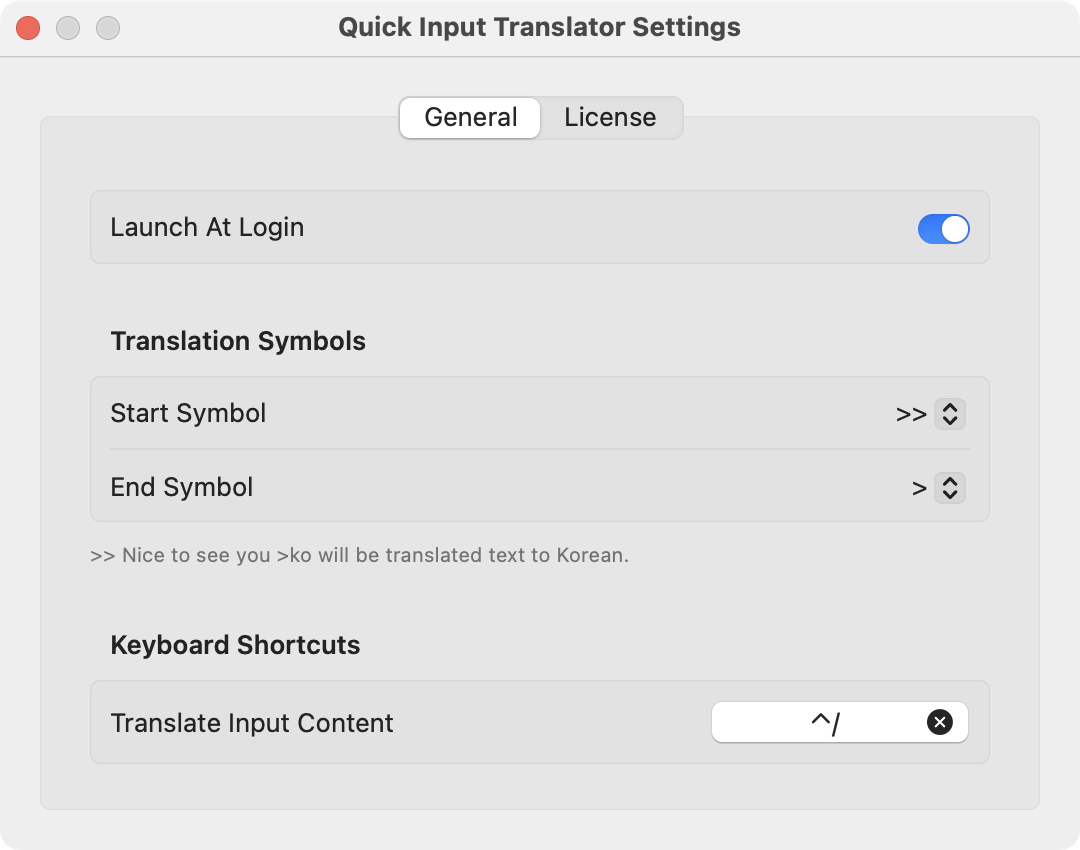Click the End Symbol up-down chevron icon

pyautogui.click(x=950, y=488)
